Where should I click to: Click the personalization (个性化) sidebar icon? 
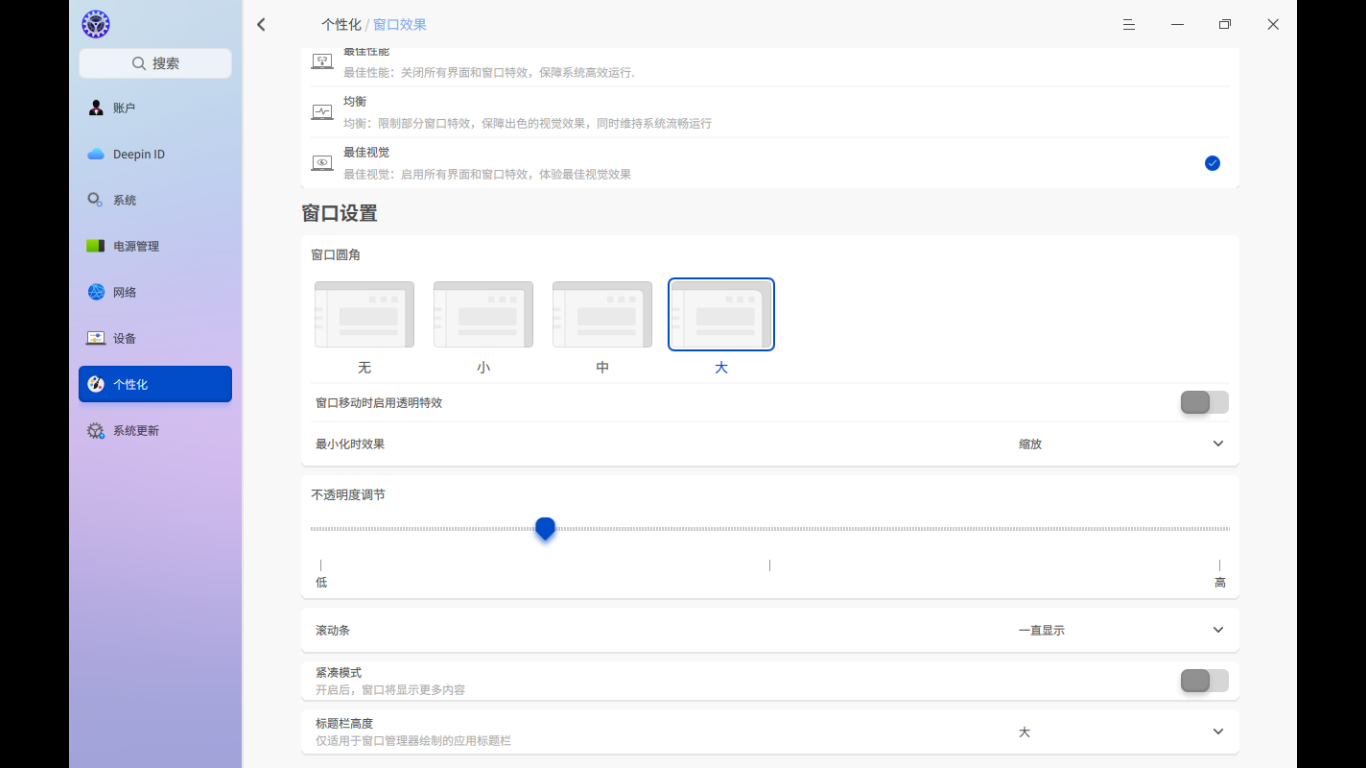coord(96,384)
